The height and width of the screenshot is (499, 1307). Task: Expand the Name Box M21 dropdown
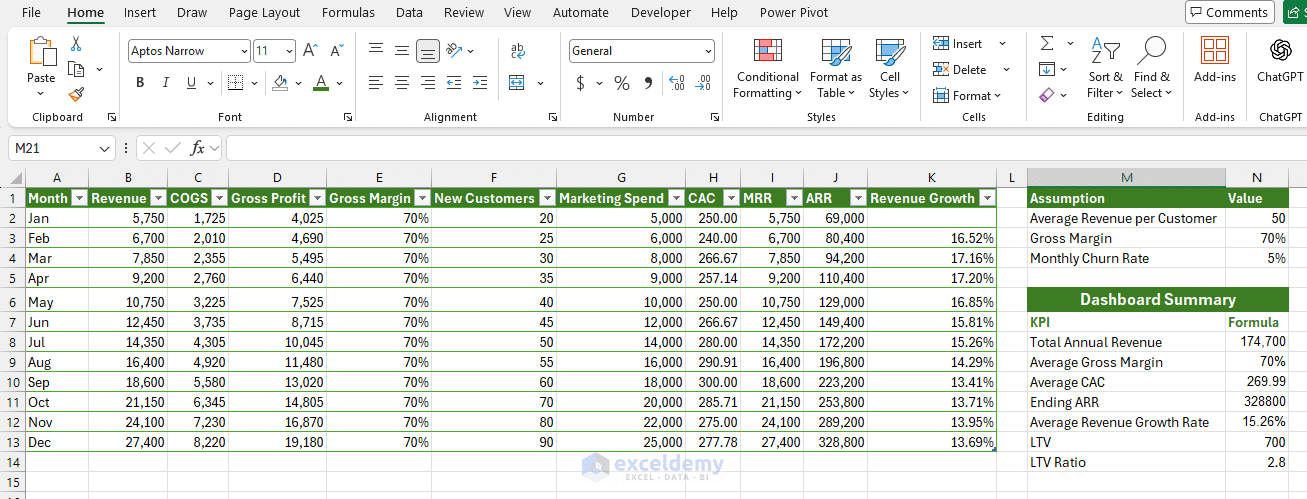(x=105, y=148)
